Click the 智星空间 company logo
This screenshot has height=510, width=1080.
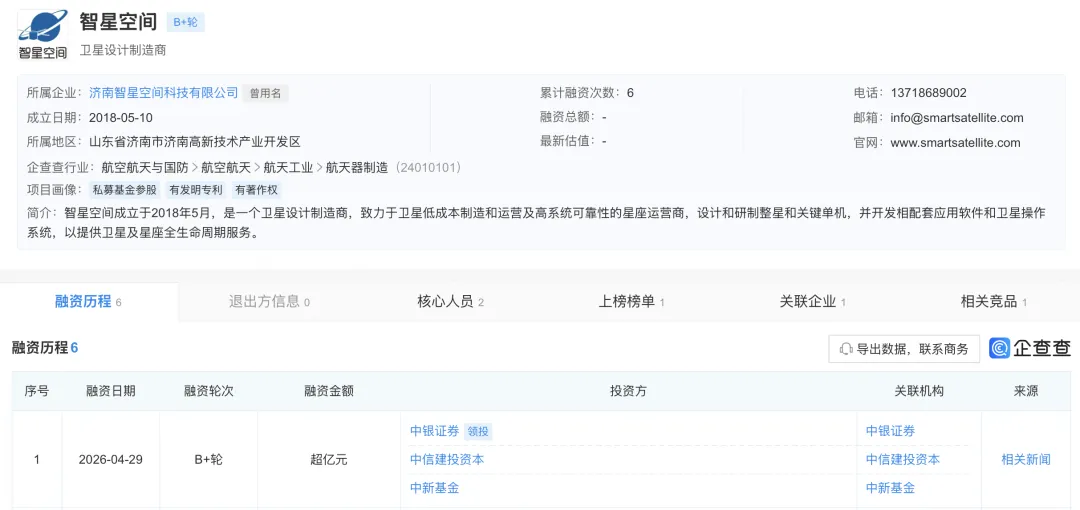tap(43, 34)
